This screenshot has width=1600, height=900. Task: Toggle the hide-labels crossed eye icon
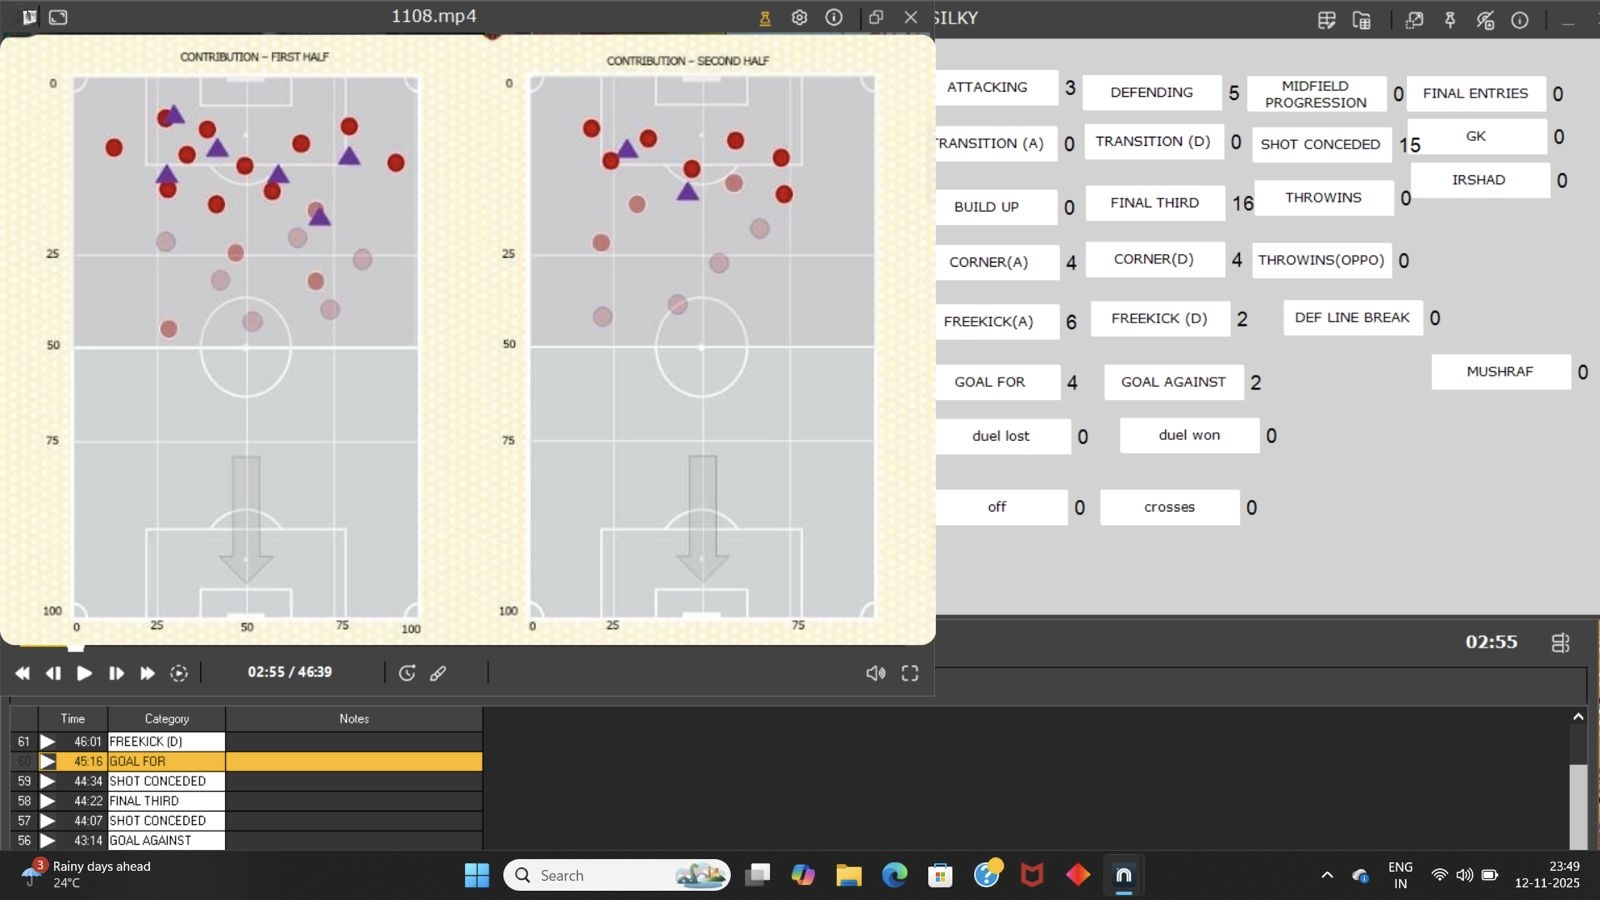click(1486, 20)
